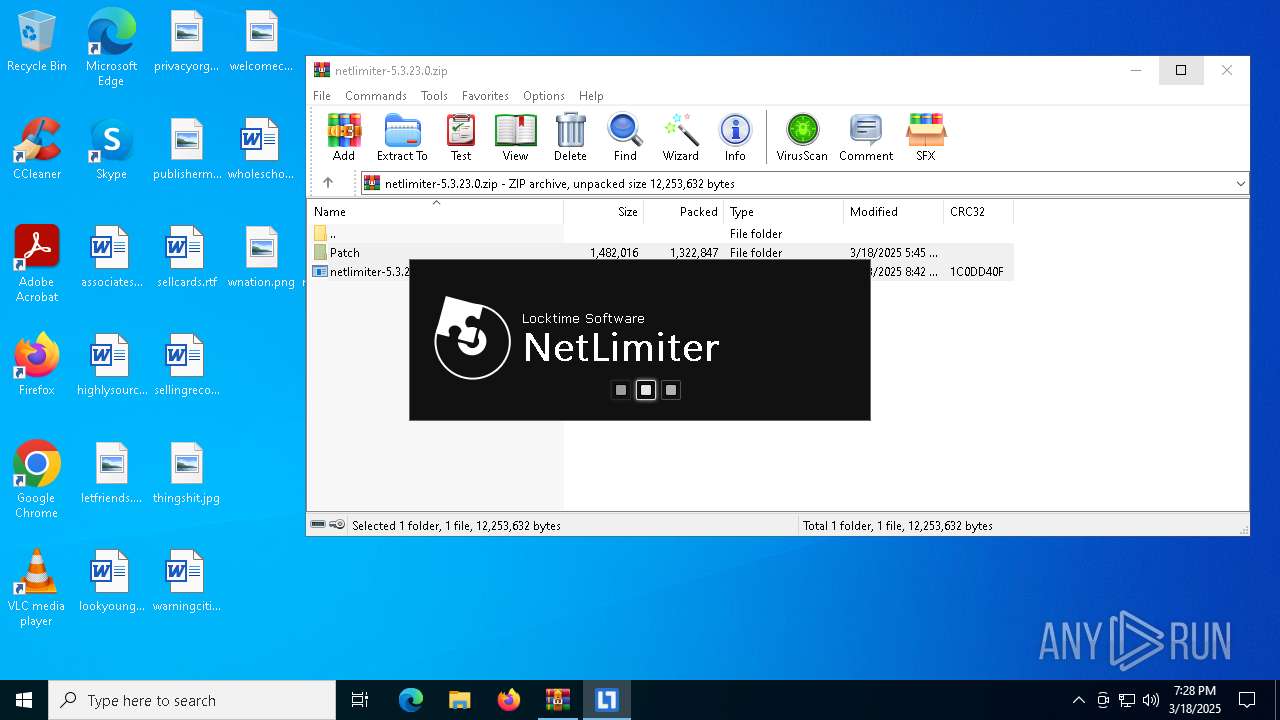Sort by the Modified column header
The height and width of the screenshot is (720, 1280).
894,212
